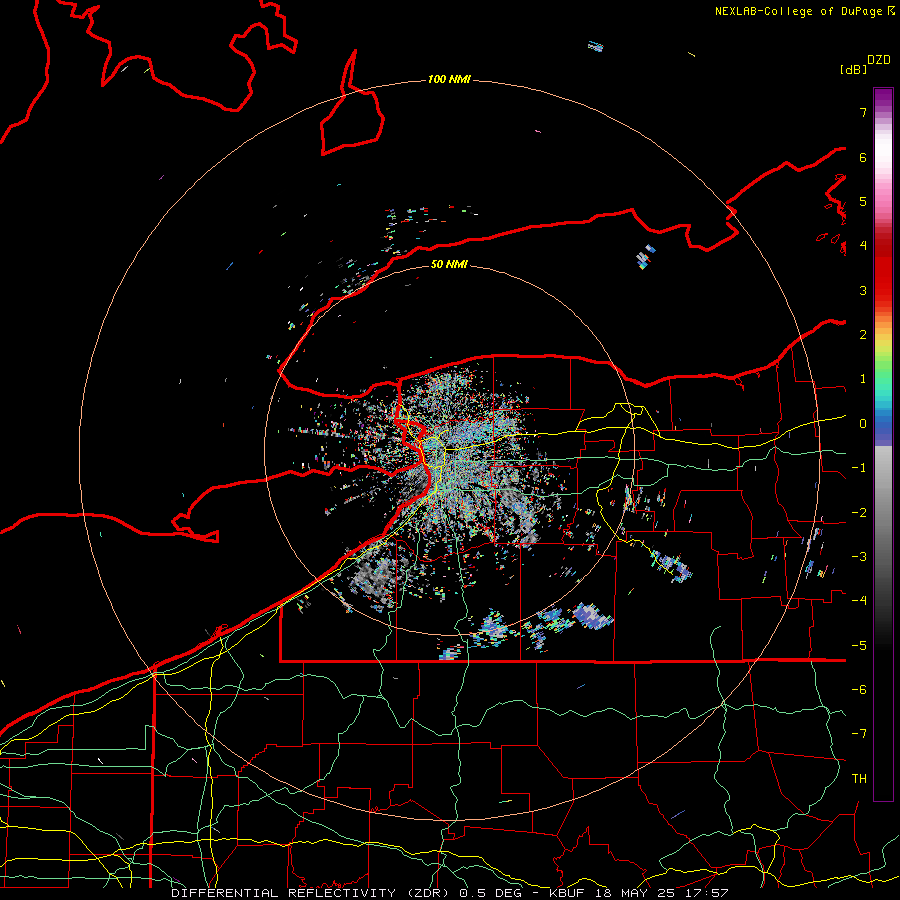The width and height of the screenshot is (900, 900).
Task: Click the 7 value on color scale
Action: pos(863,112)
